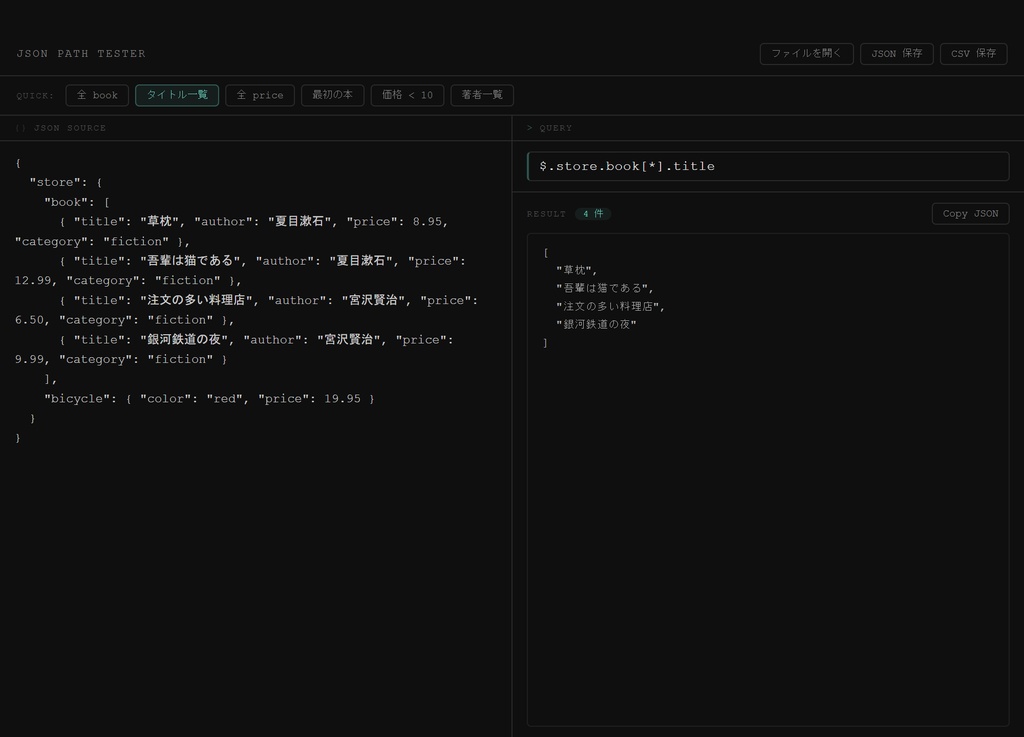Viewport: 1024px width, 737px height.
Task: Click "注文の多い料理店" in the result list
Action: pyautogui.click(x=608, y=306)
